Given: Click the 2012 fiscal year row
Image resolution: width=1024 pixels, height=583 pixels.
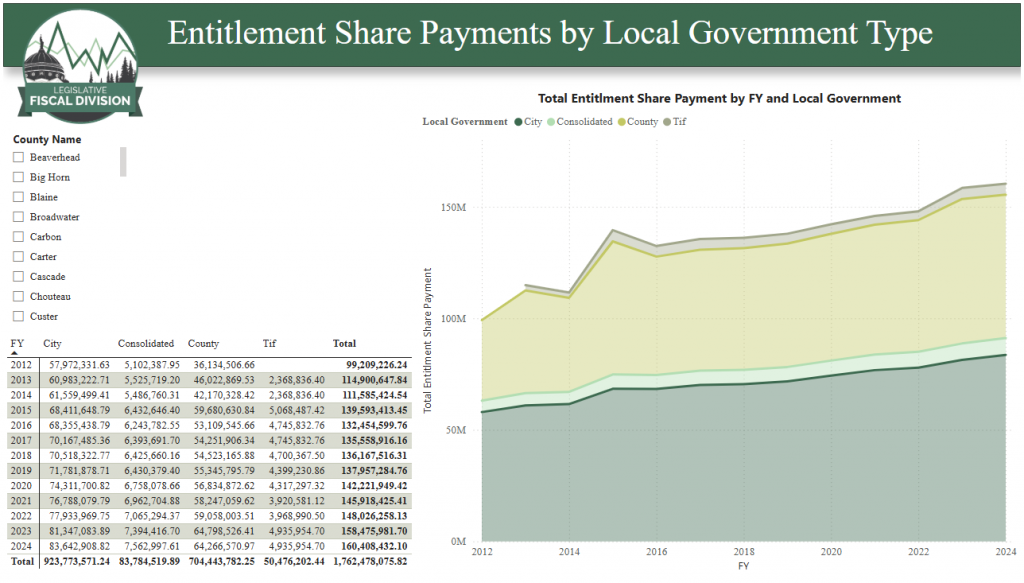Looking at the screenshot, I should pos(18,366).
